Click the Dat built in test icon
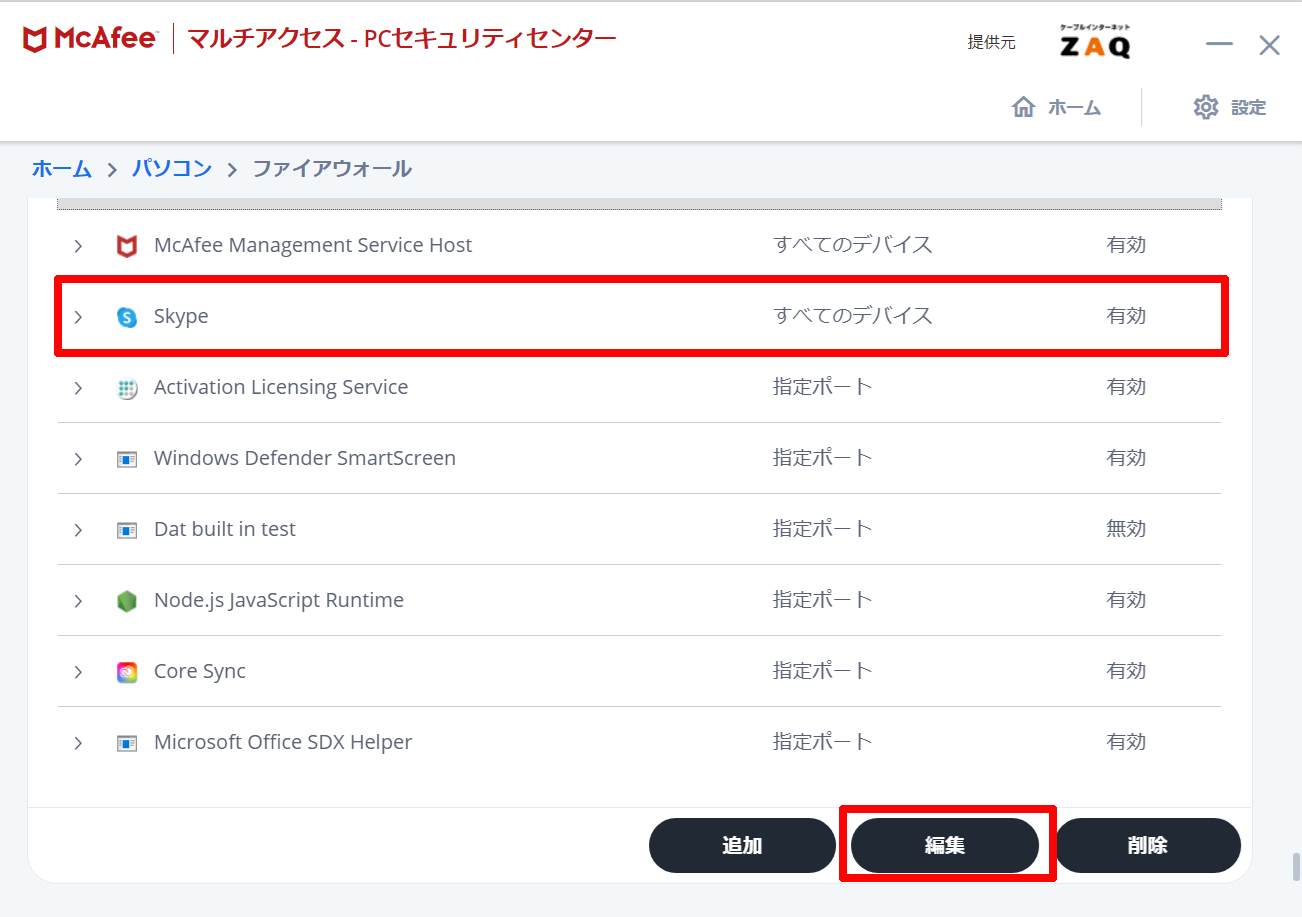The image size is (1302, 917). point(126,530)
